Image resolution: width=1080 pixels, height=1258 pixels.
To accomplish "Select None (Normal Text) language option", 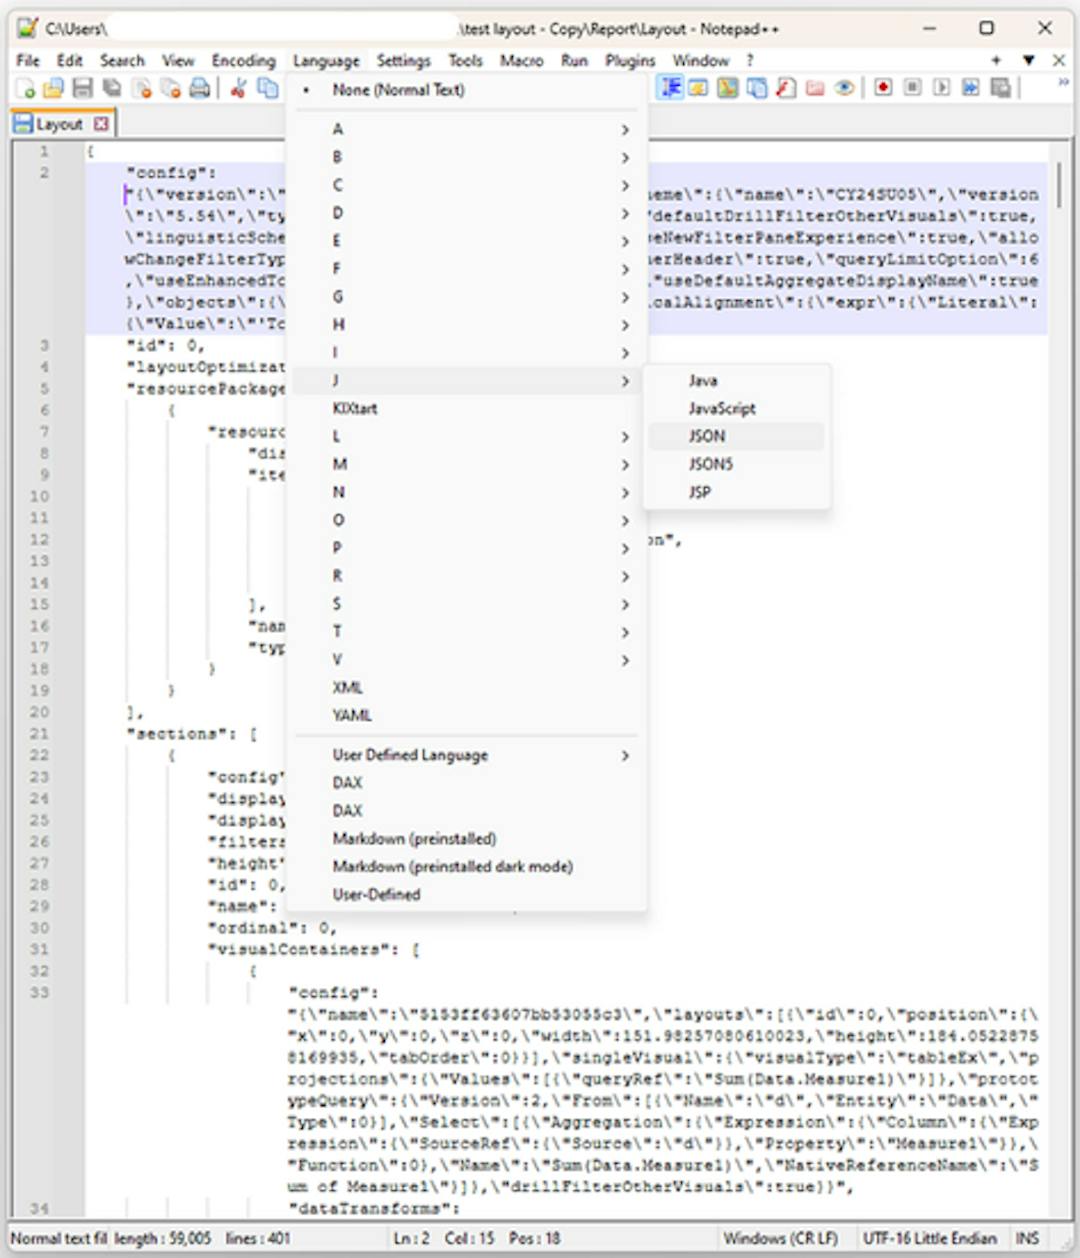I will [466, 90].
